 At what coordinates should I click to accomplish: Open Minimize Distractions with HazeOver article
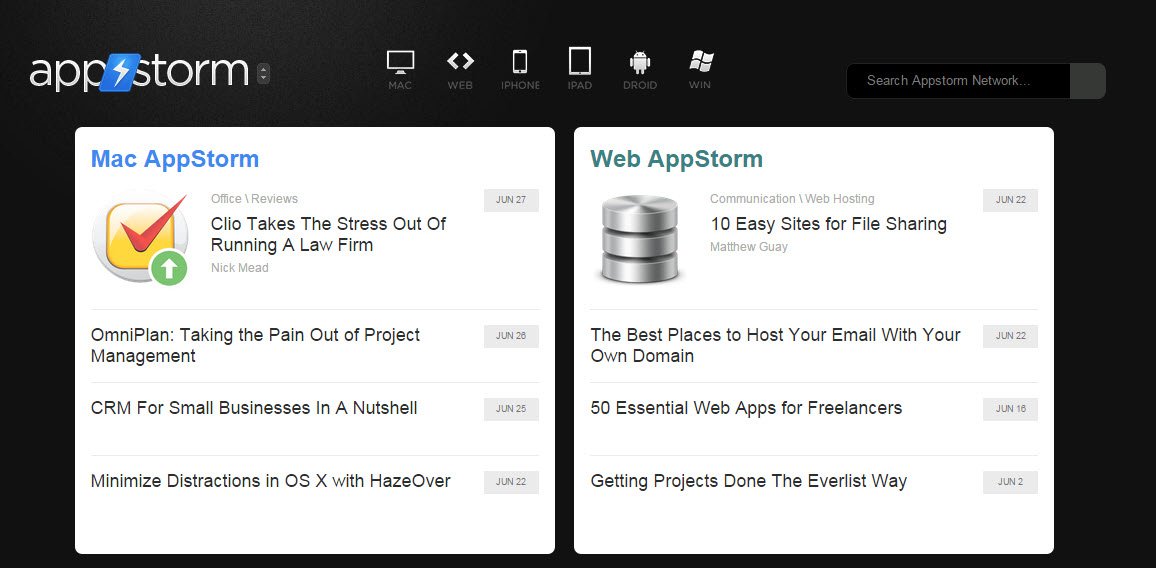270,481
